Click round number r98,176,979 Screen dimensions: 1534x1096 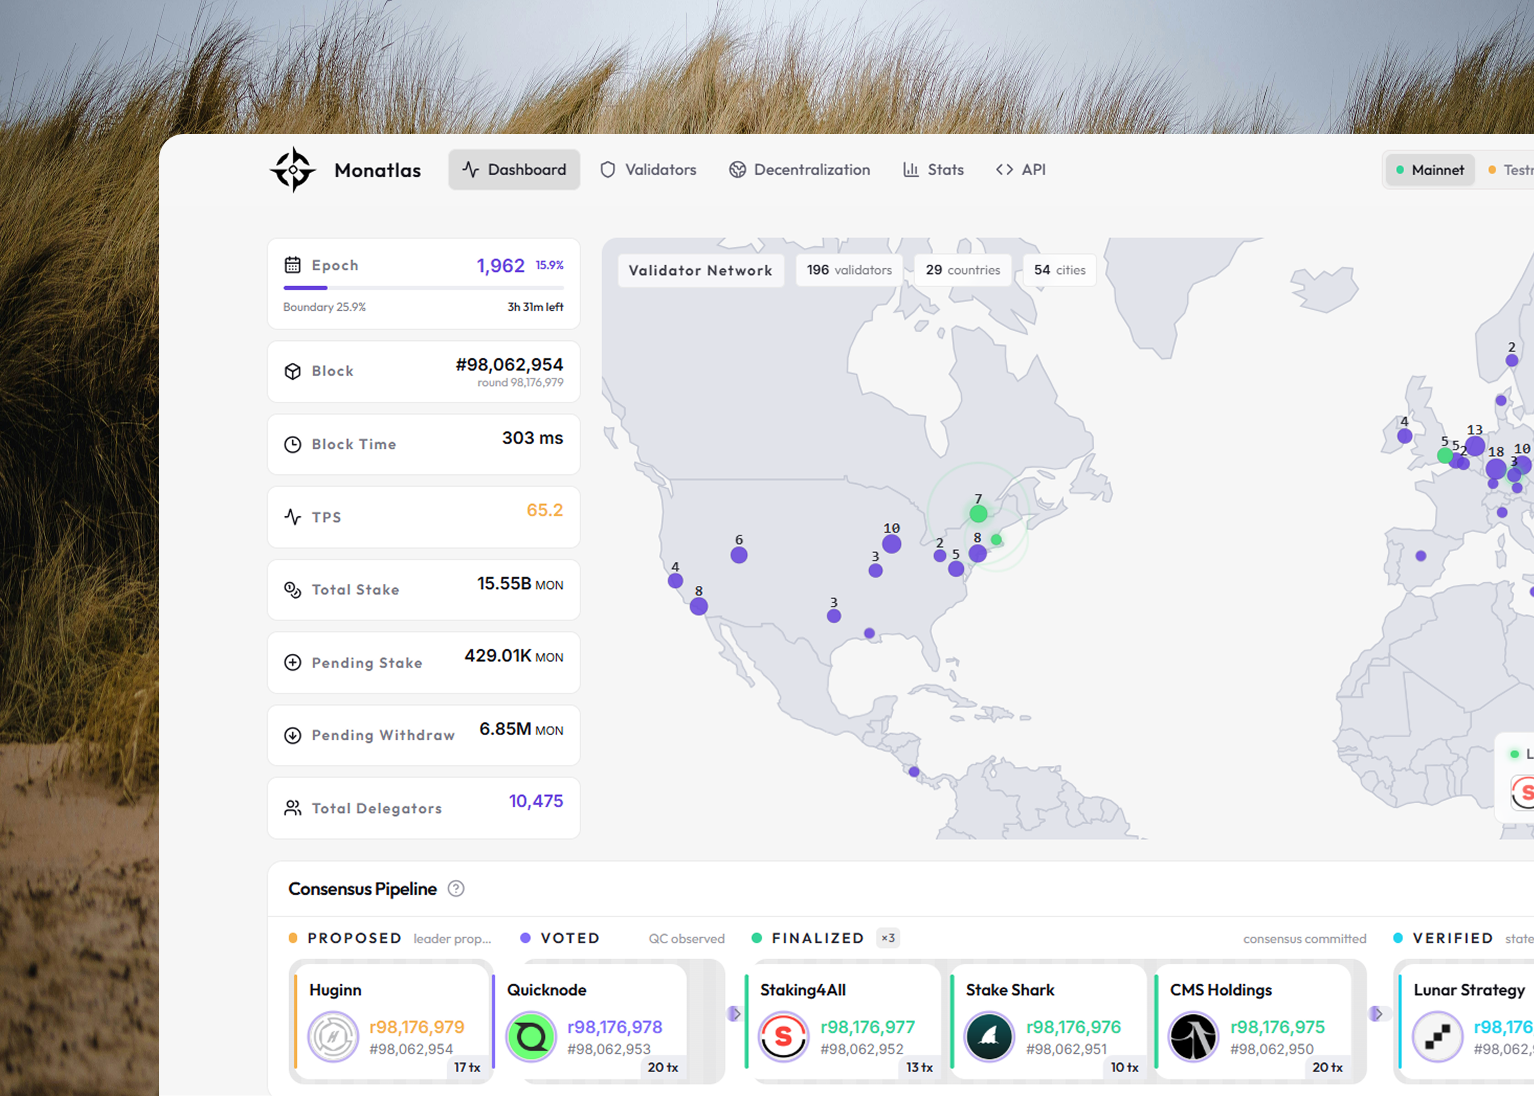[x=417, y=1027]
